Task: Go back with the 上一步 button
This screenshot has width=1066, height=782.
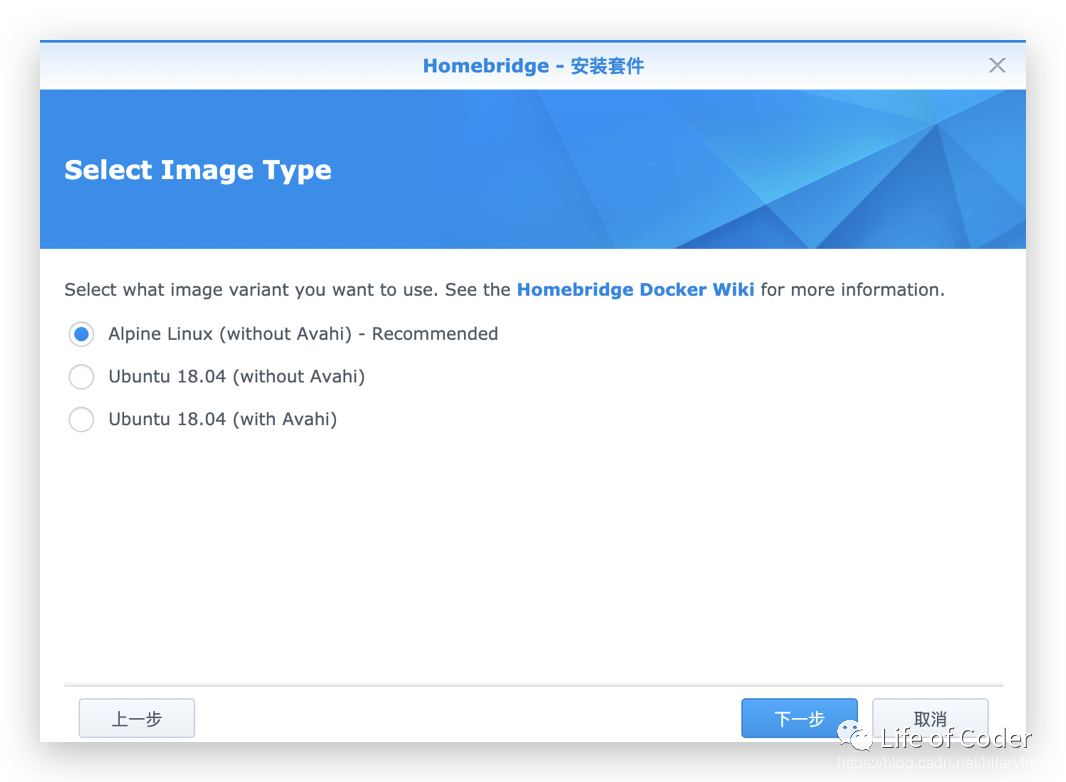Action: tap(137, 718)
